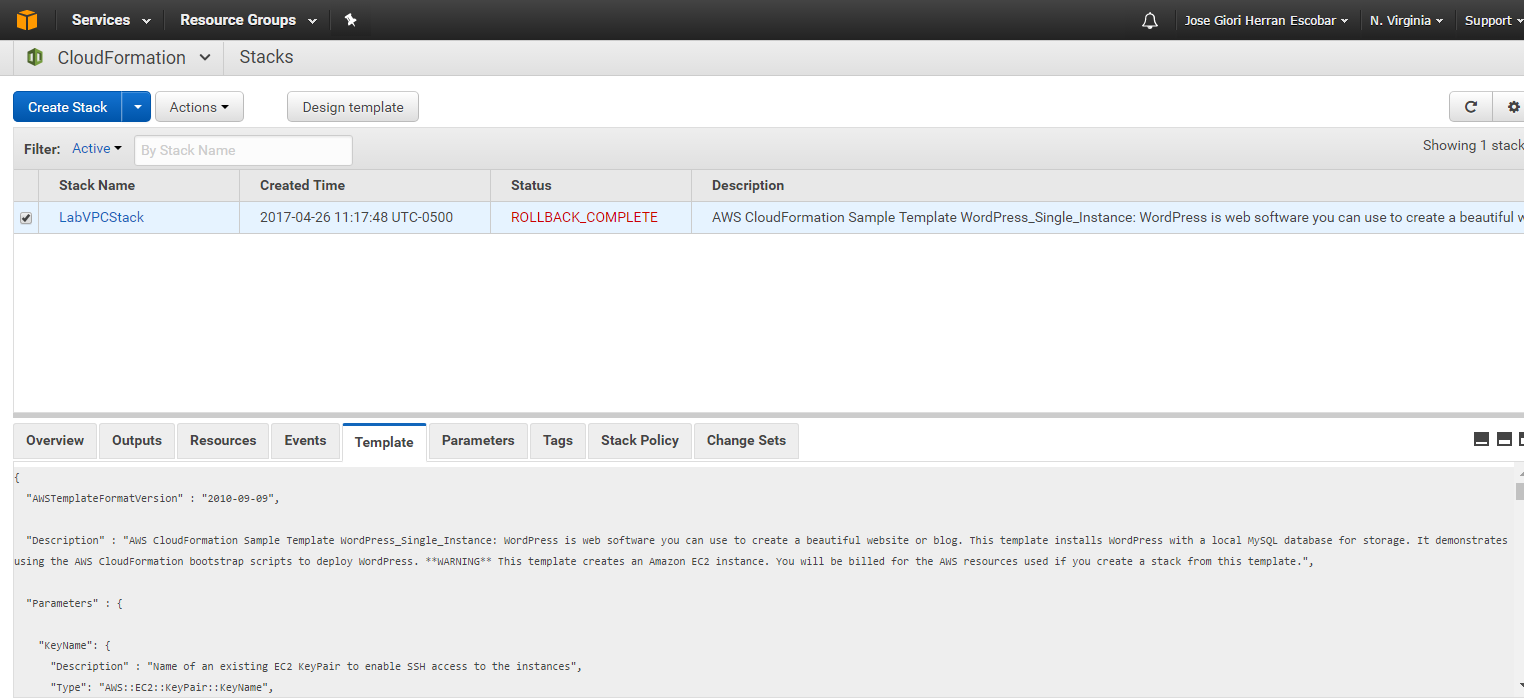Refresh the stacks list

pos(1471,107)
